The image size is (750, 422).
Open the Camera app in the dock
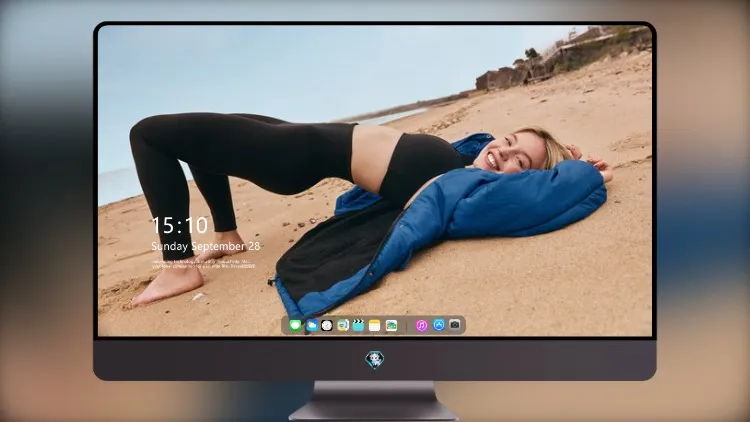pos(455,325)
